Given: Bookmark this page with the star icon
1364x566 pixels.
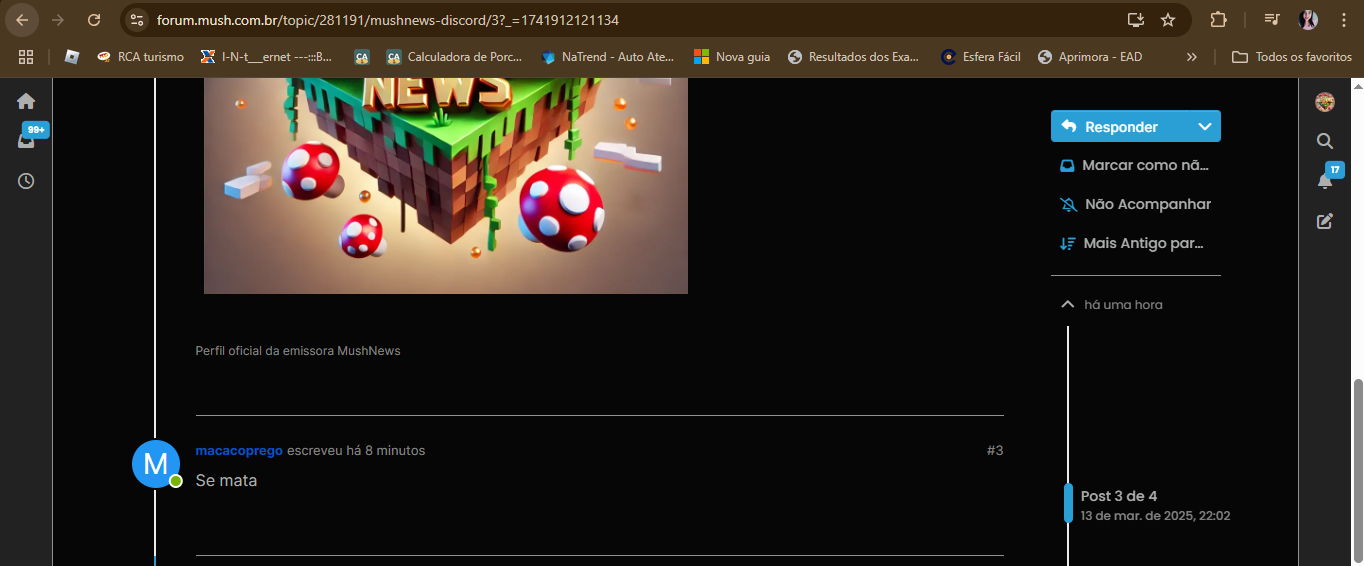Looking at the screenshot, I should pos(1168,20).
